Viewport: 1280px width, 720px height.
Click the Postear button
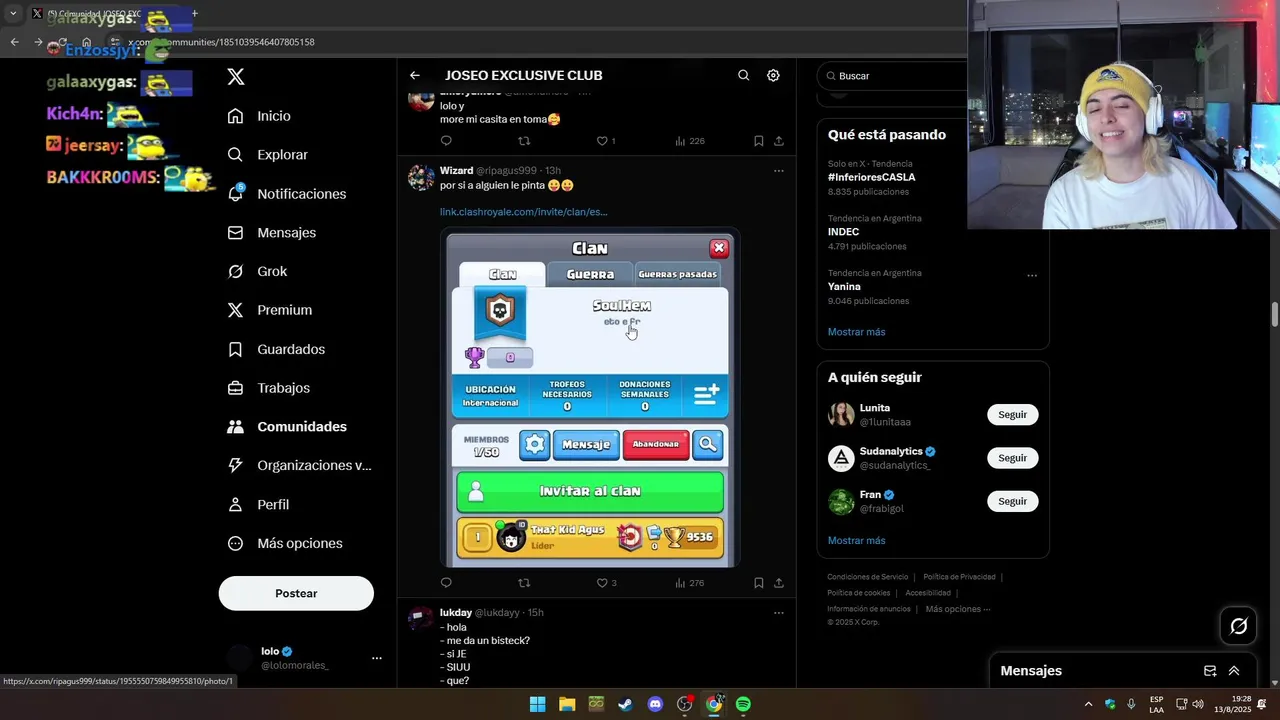[296, 593]
